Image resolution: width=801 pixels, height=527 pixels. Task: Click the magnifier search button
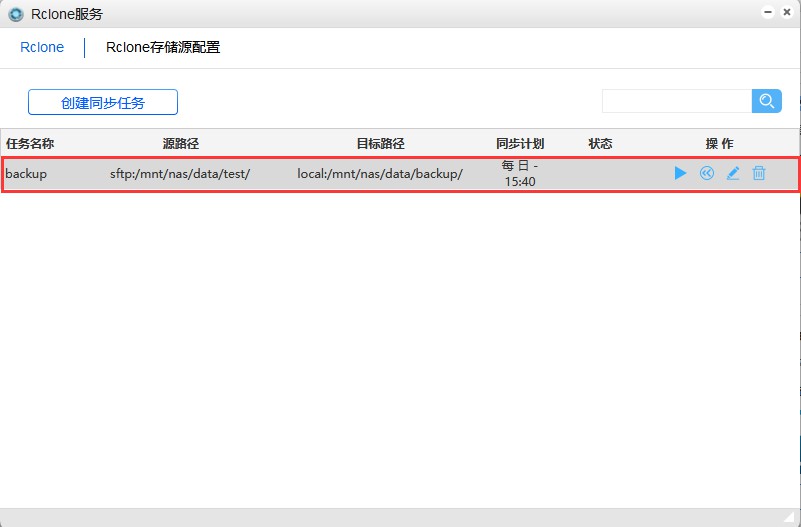767,101
